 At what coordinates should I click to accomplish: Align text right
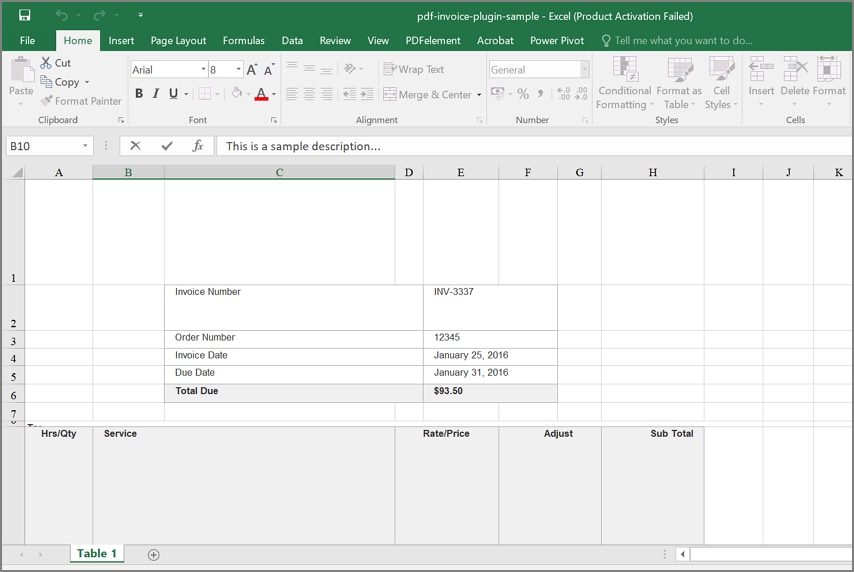tap(327, 94)
